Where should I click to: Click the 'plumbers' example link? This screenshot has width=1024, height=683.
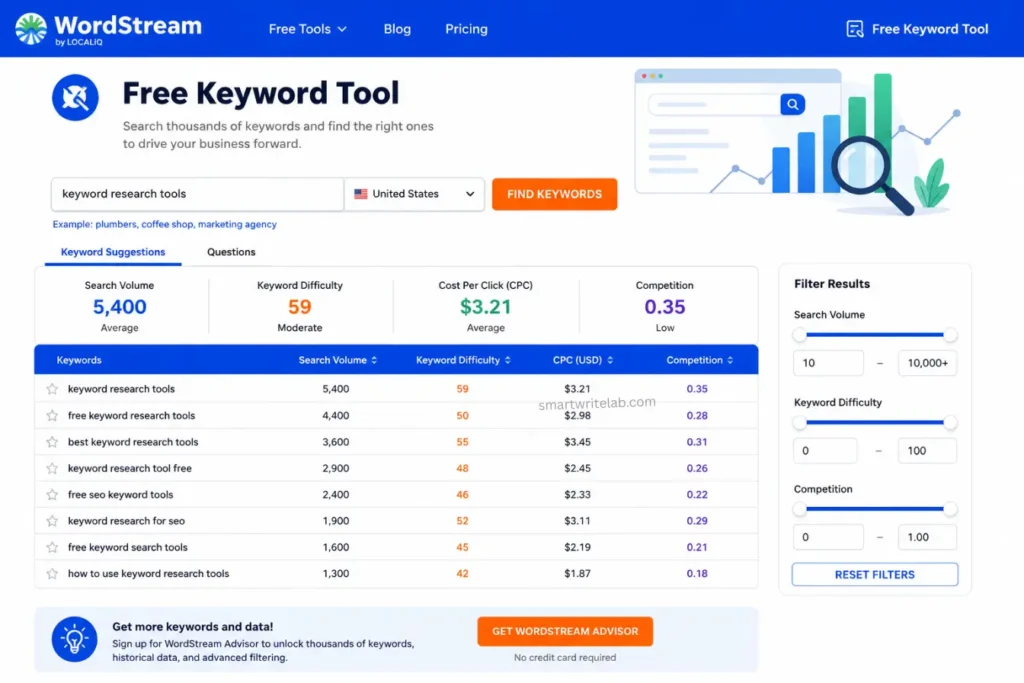pyautogui.click(x=116, y=224)
